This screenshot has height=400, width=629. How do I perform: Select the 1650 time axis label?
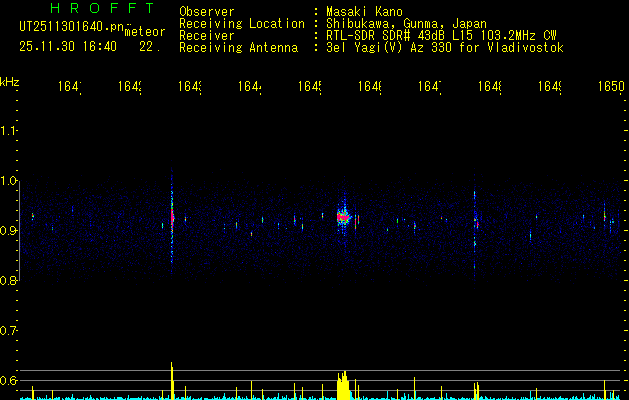pos(611,87)
